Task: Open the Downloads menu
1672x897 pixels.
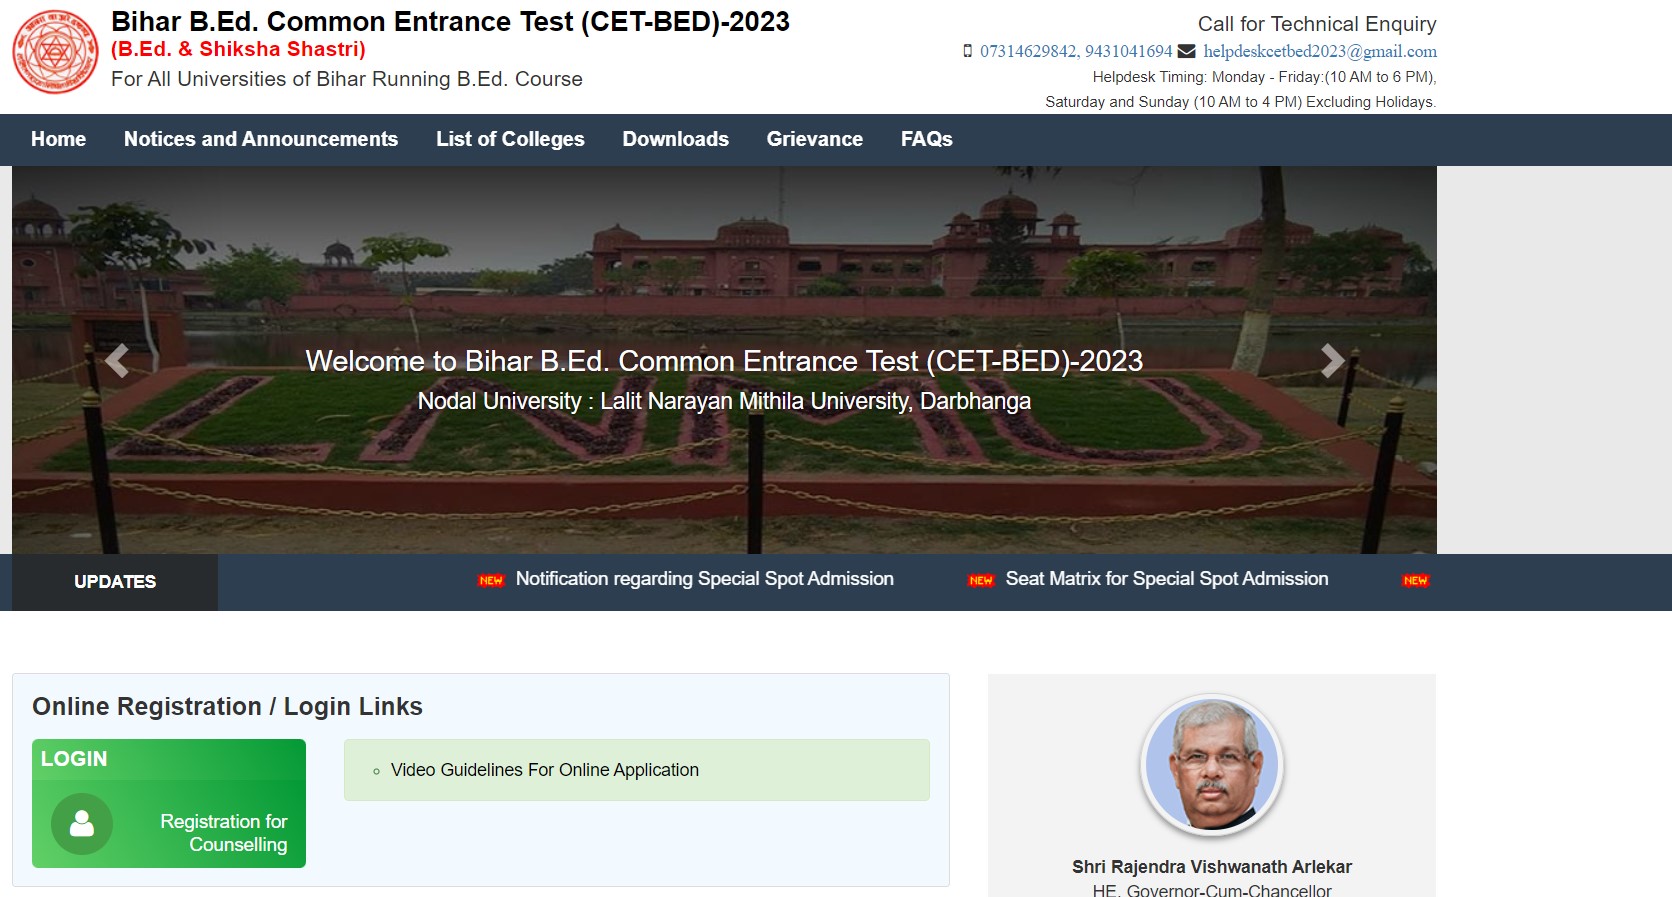Action: coord(676,139)
